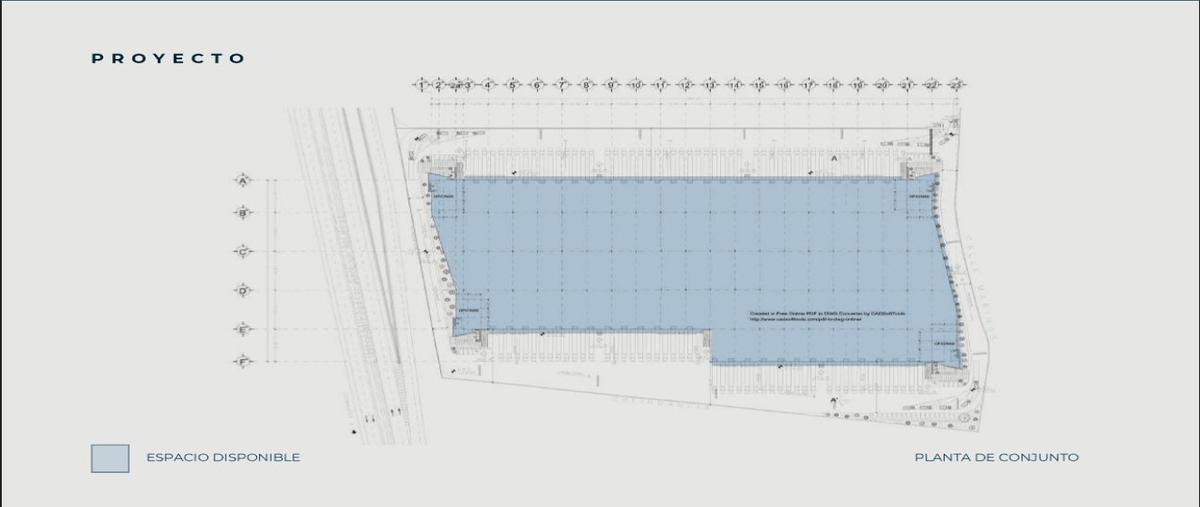Click row grid marker B

pyautogui.click(x=242, y=212)
